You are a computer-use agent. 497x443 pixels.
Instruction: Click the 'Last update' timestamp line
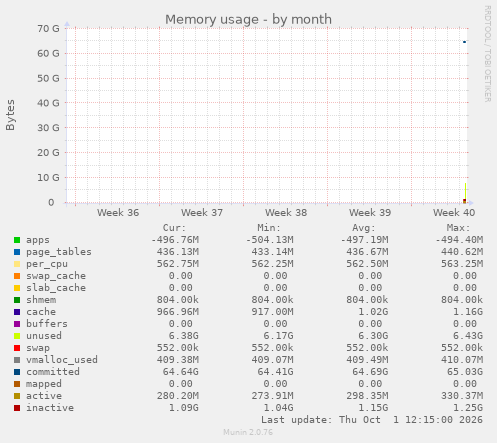pos(372,420)
